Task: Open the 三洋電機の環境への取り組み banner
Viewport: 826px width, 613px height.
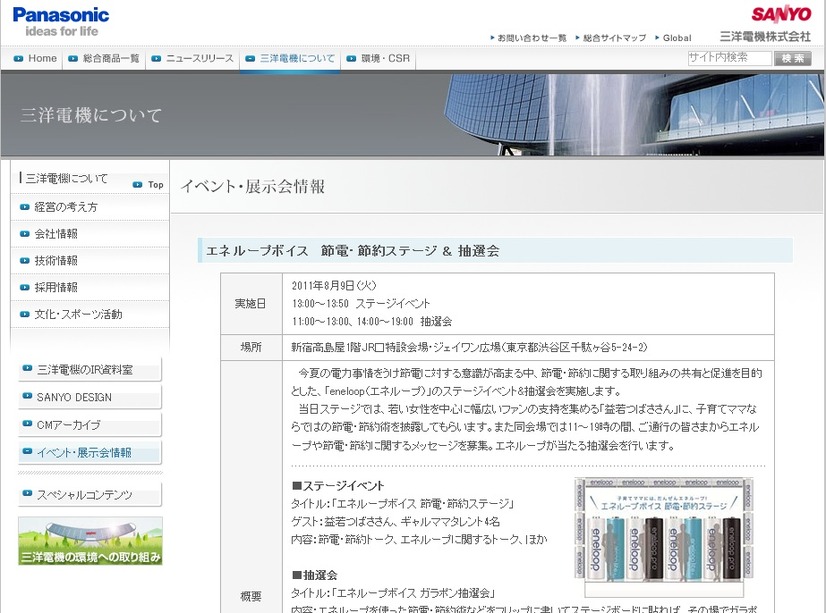Action: click(90, 541)
